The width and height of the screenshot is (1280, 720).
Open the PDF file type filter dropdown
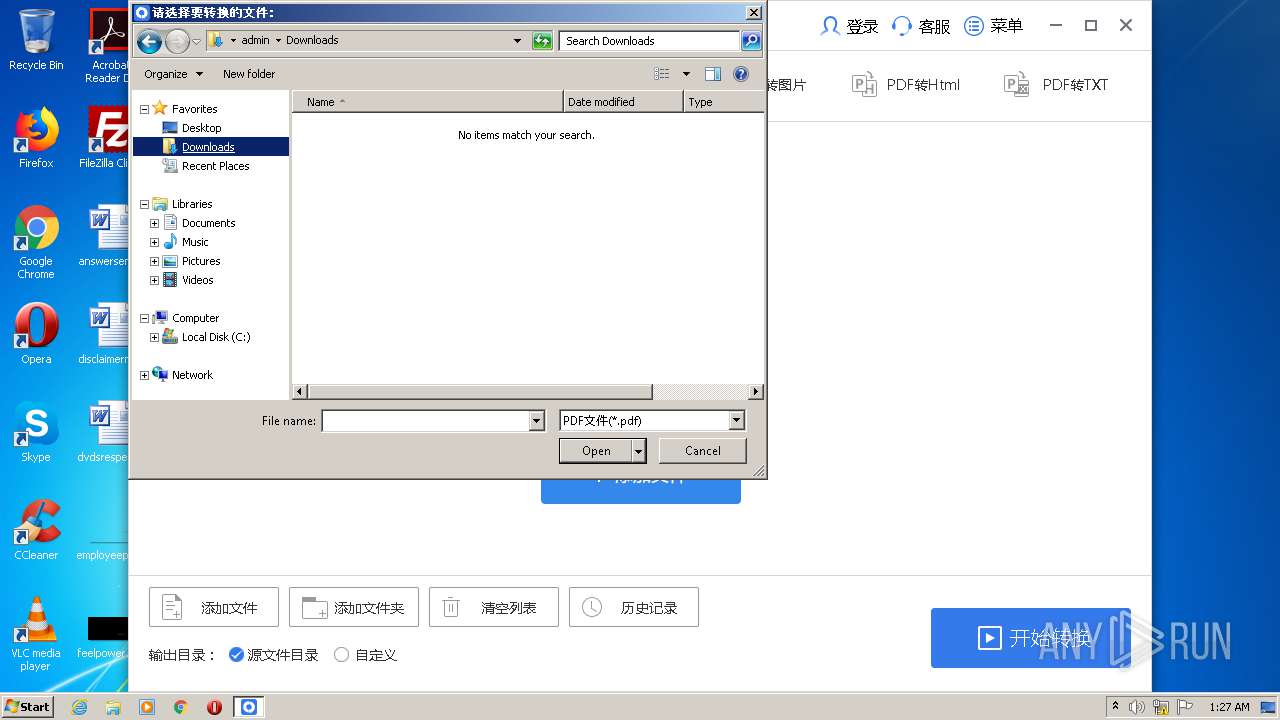click(x=737, y=421)
